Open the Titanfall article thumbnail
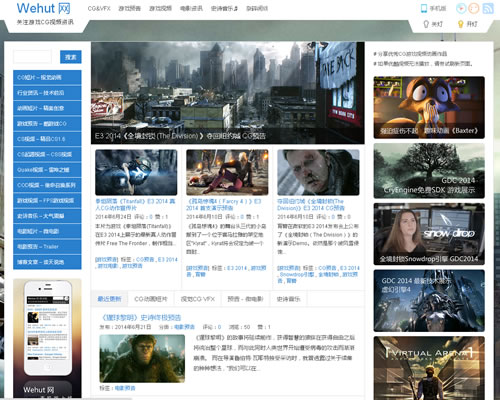The height and width of the screenshot is (400, 500). point(136,172)
